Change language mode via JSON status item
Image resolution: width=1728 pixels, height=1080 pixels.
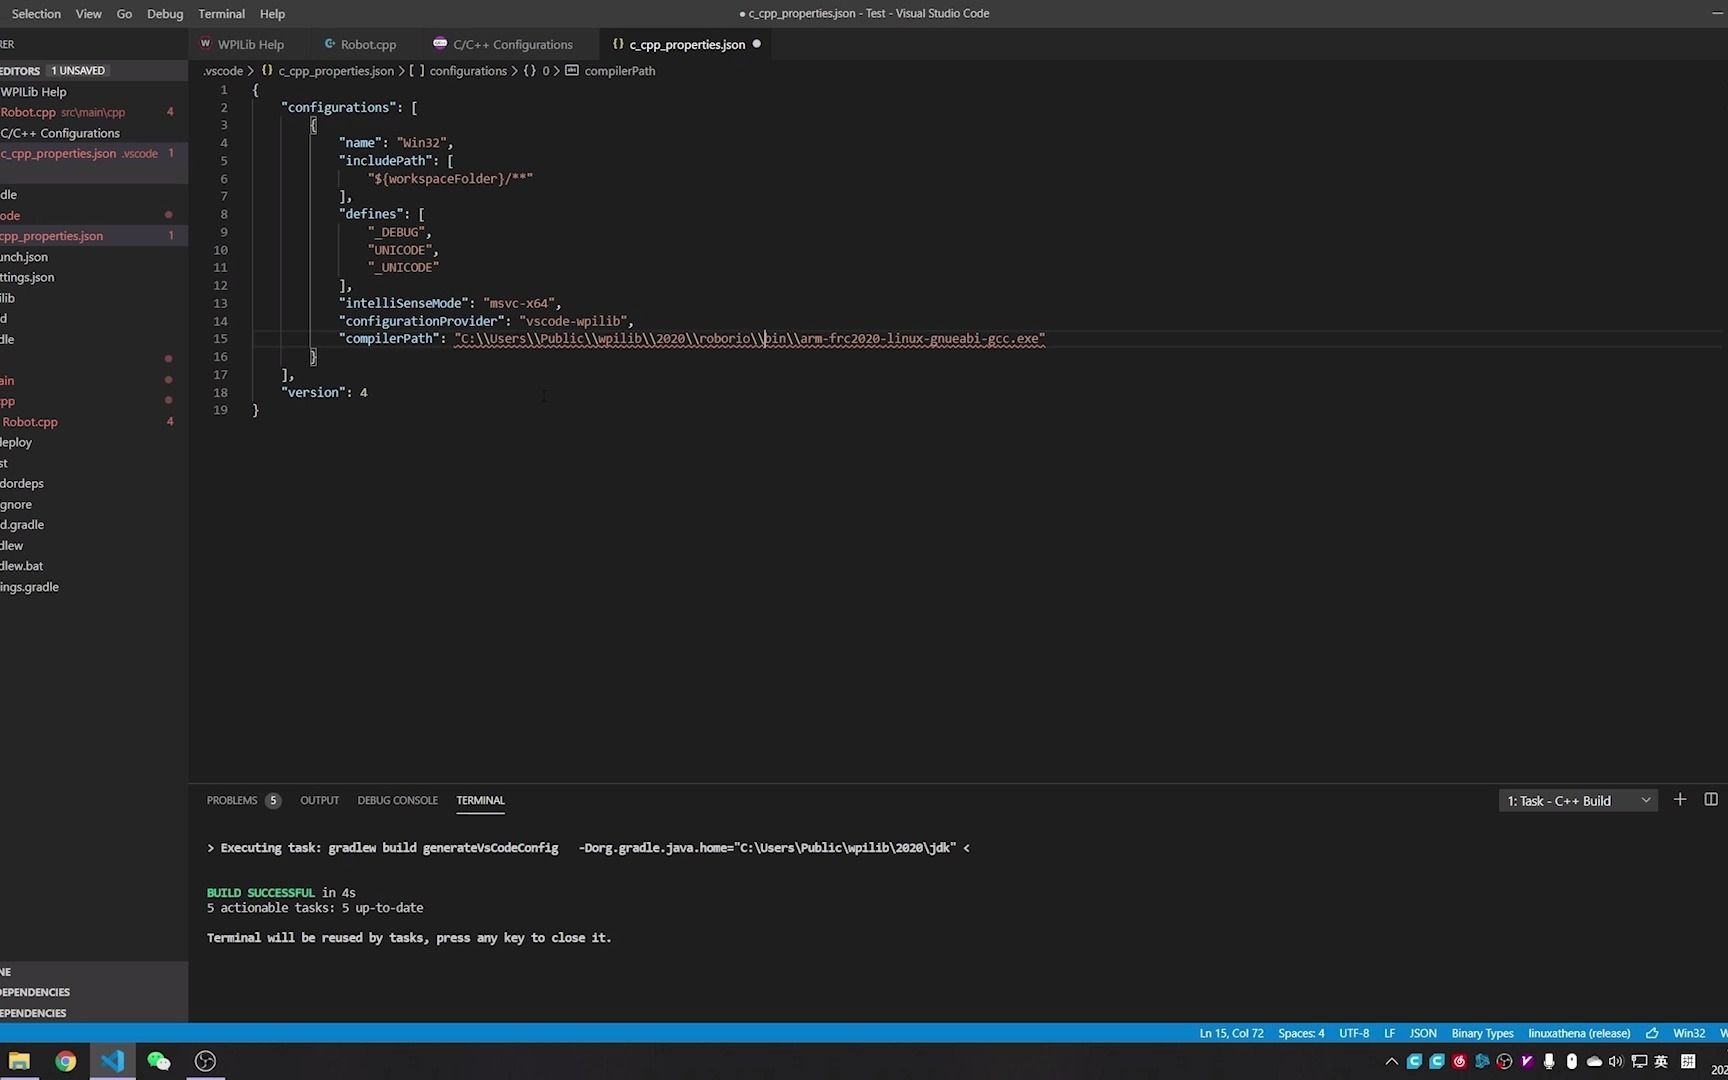click(x=1423, y=1033)
